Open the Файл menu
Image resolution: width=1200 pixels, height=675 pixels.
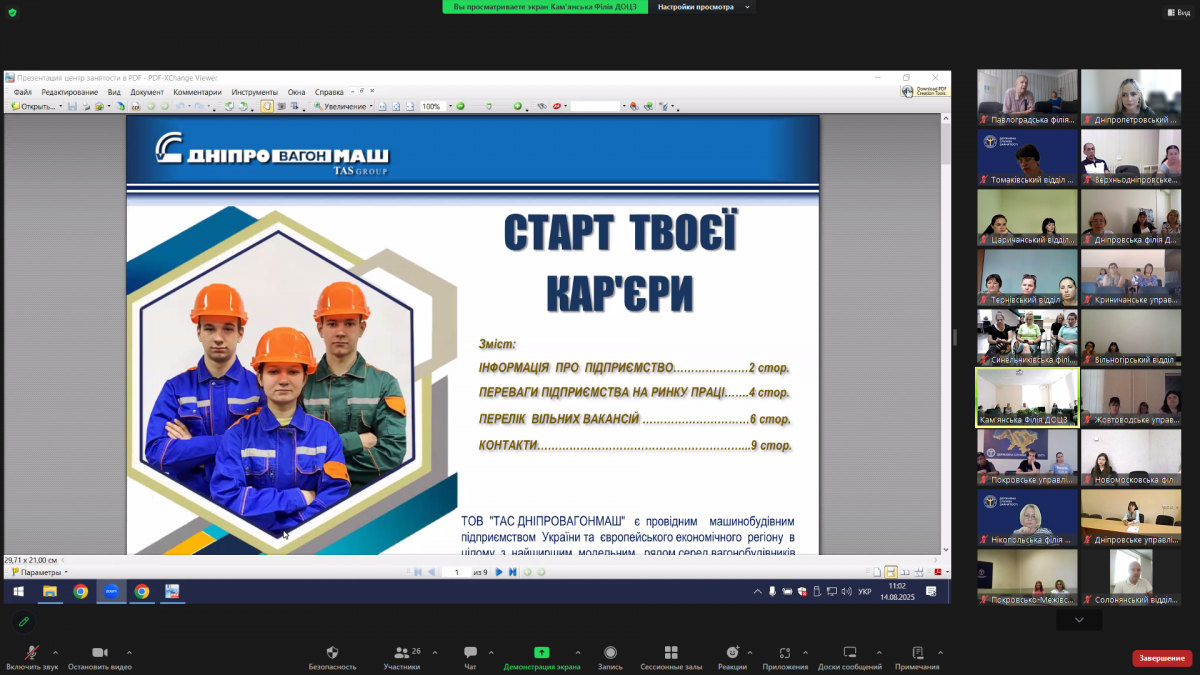click(x=22, y=92)
